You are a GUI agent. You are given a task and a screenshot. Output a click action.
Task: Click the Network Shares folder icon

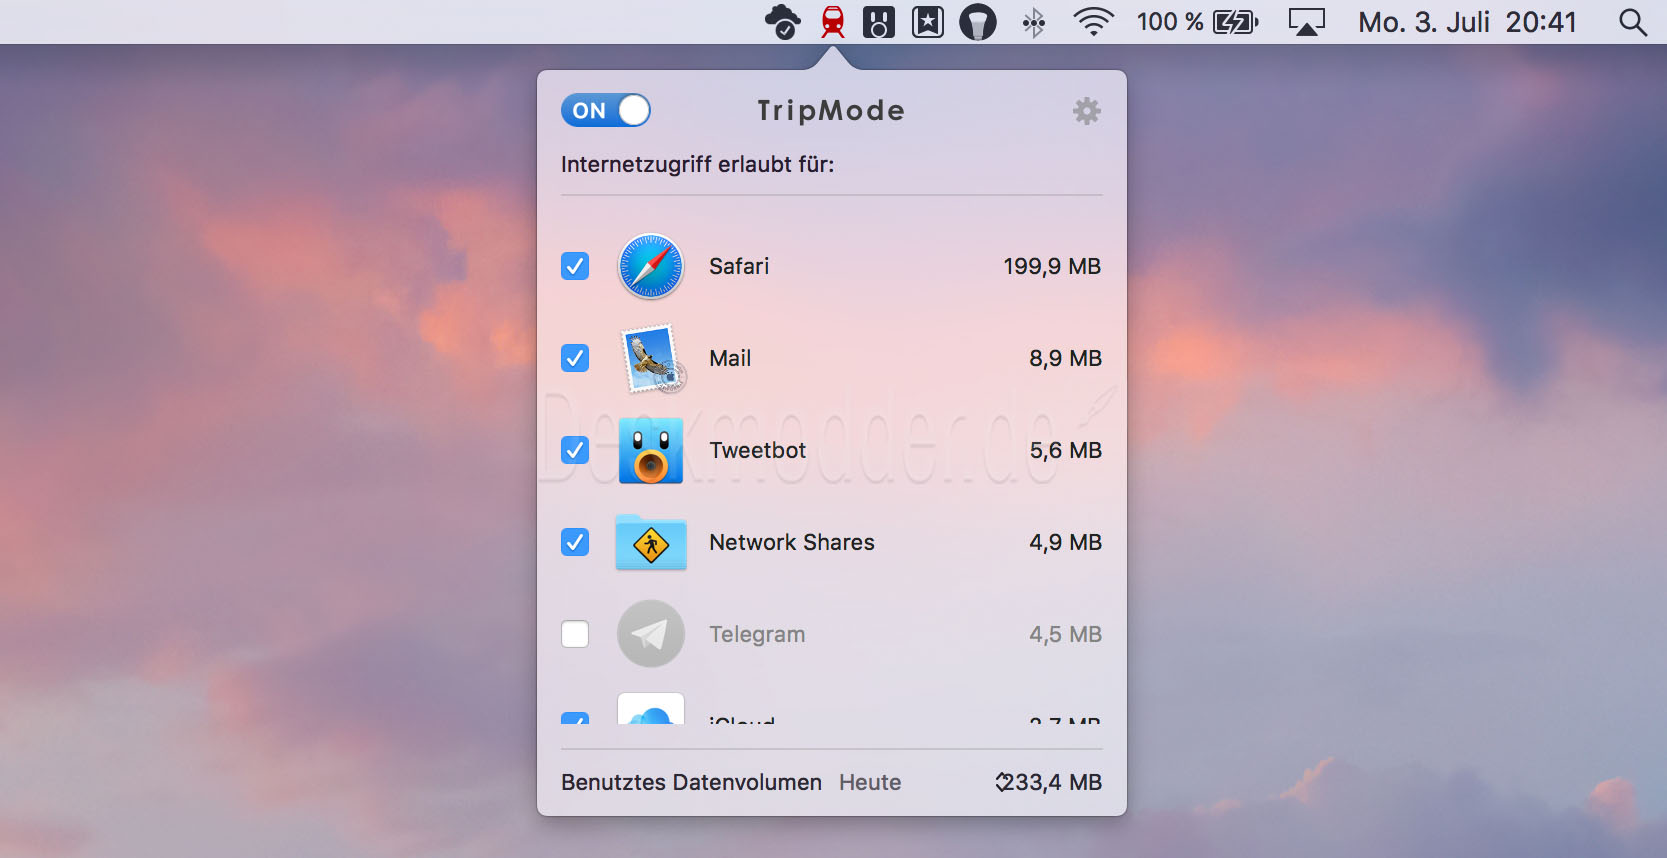651,543
